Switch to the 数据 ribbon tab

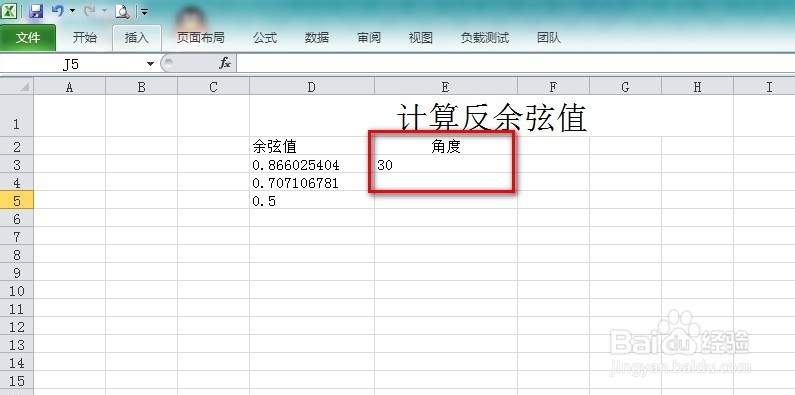(x=317, y=38)
